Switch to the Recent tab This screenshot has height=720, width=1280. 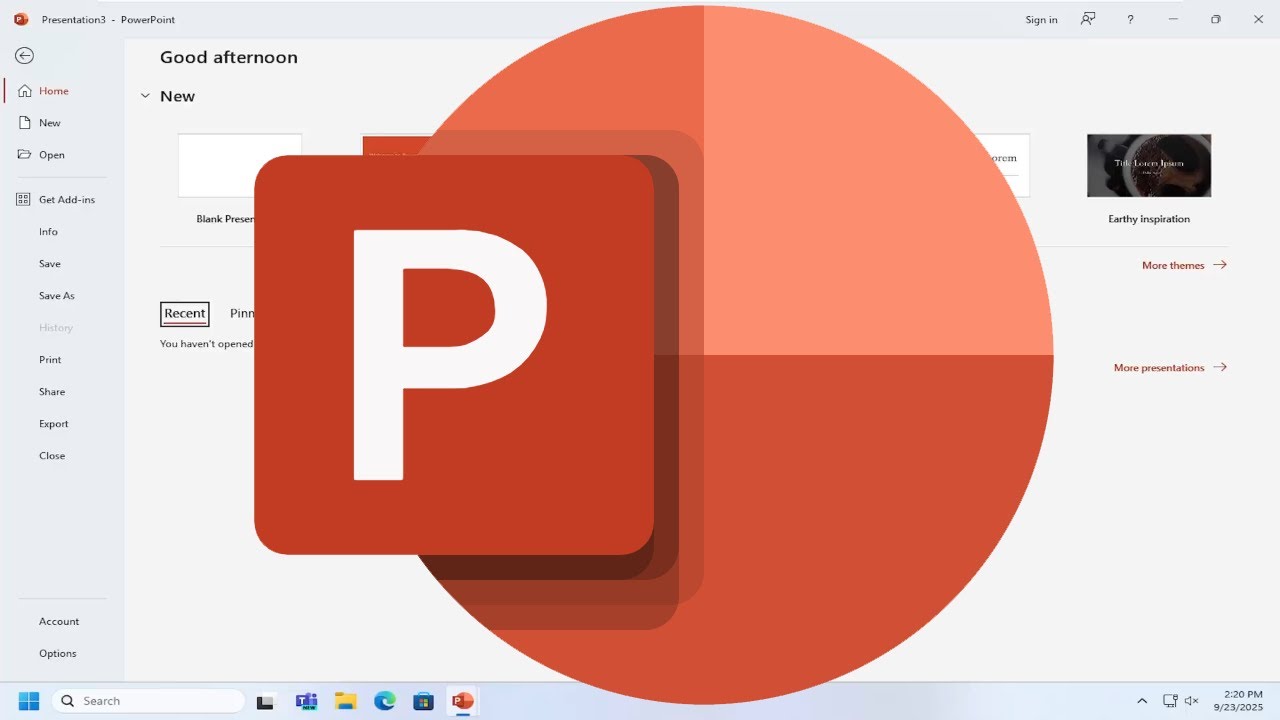coord(185,314)
